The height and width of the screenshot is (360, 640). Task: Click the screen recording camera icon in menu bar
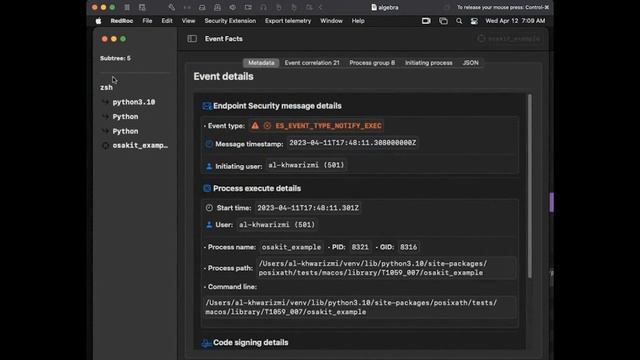coord(426,21)
